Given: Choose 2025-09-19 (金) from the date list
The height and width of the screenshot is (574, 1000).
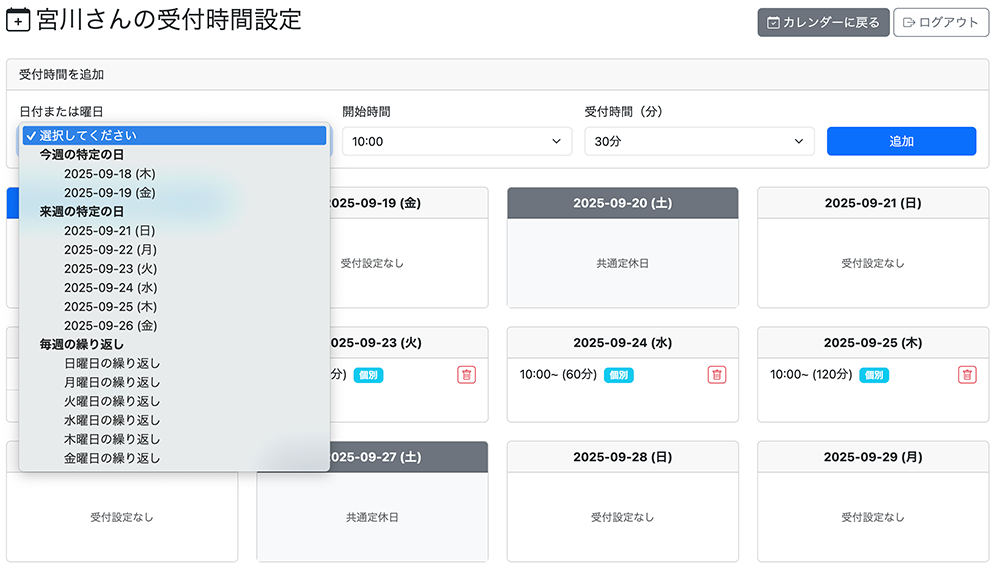Looking at the screenshot, I should pyautogui.click(x=110, y=193).
